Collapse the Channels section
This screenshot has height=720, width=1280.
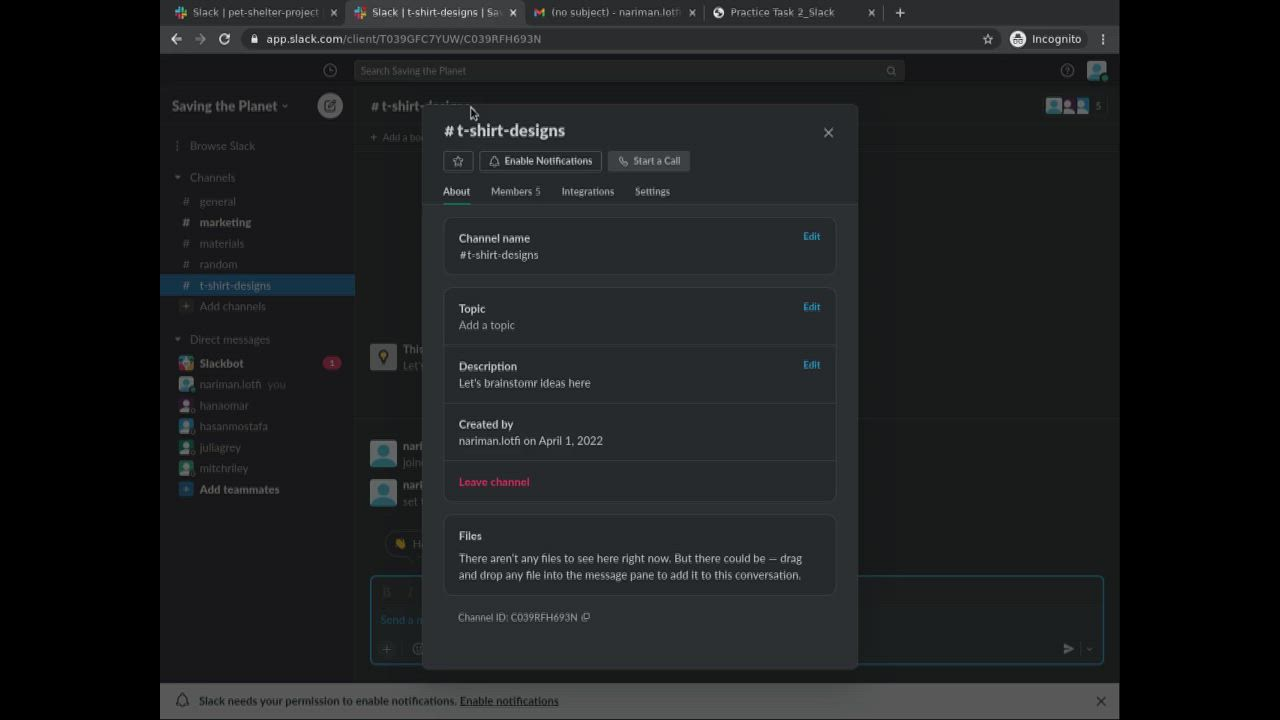pos(178,177)
